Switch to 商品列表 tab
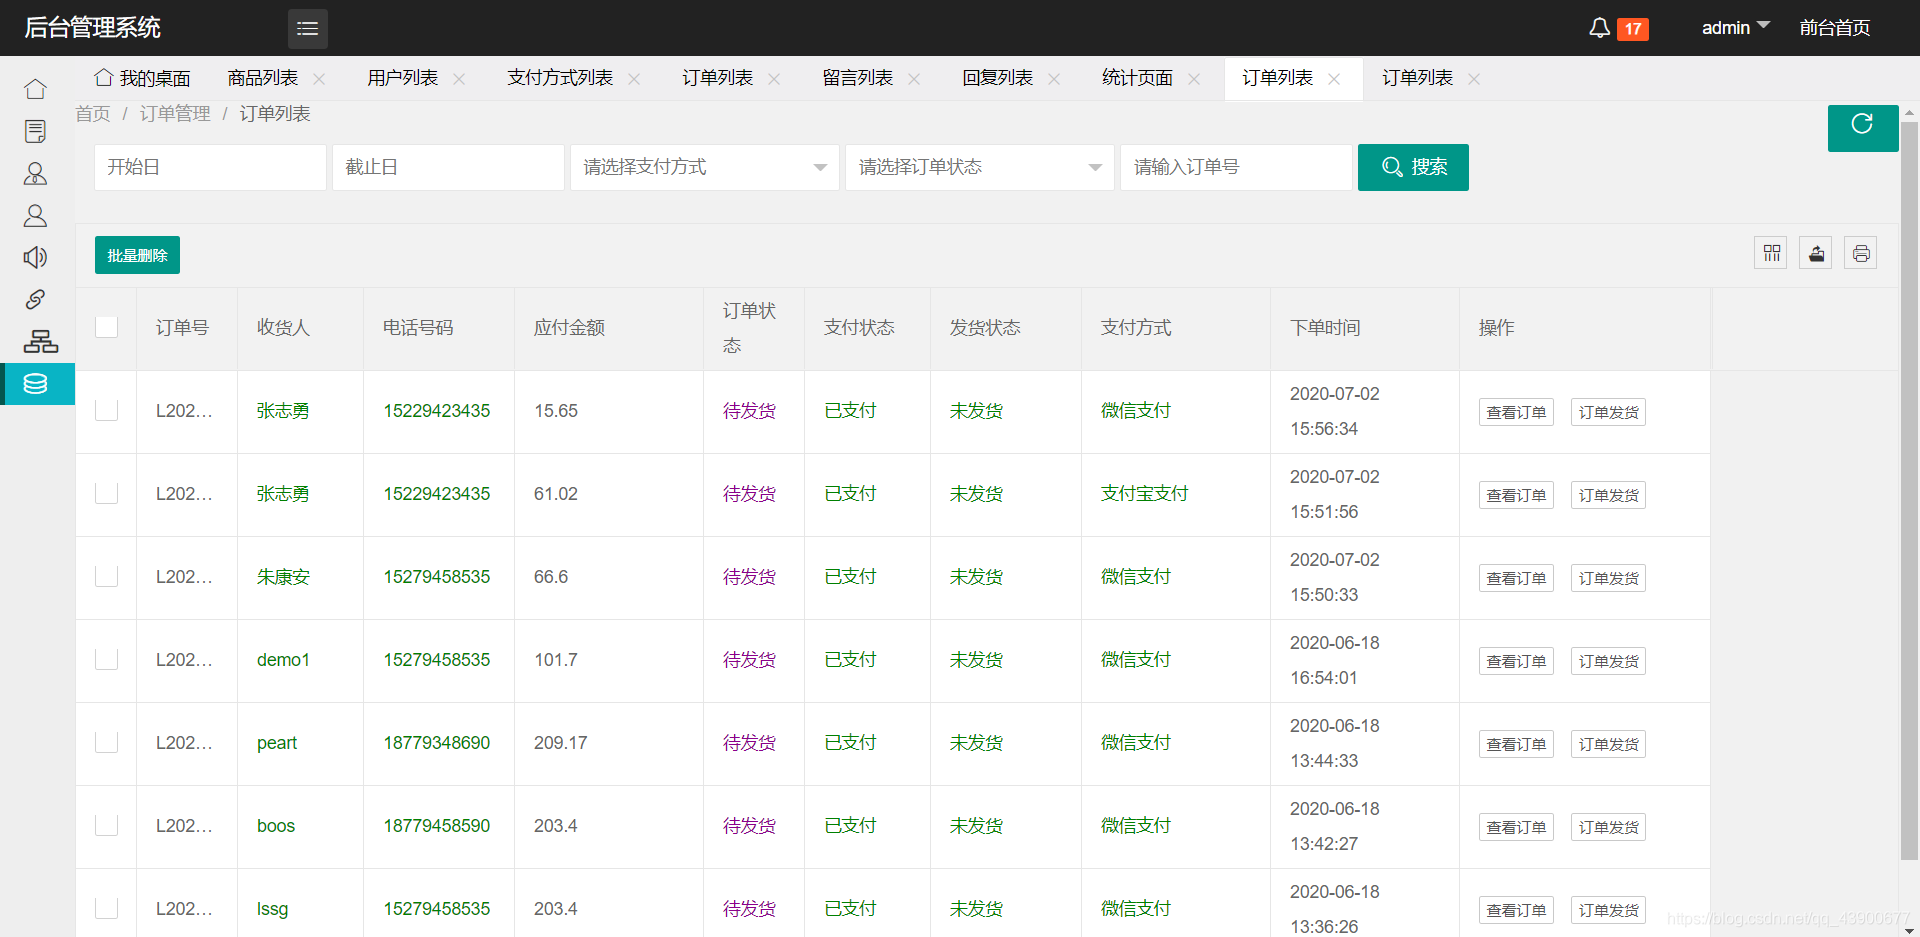This screenshot has height=937, width=1920. [x=263, y=78]
